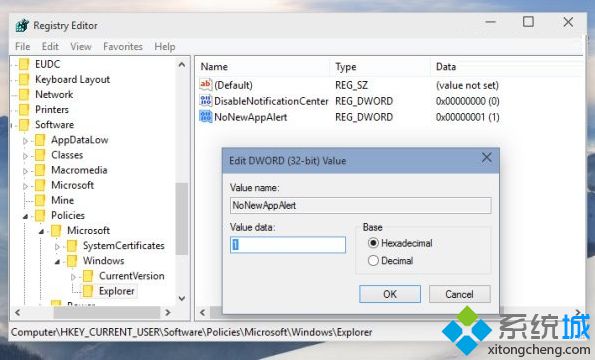Click the tree pane vertical scrollbar thumb
Image resolution: width=595 pixels, height=360 pixels.
point(181,219)
